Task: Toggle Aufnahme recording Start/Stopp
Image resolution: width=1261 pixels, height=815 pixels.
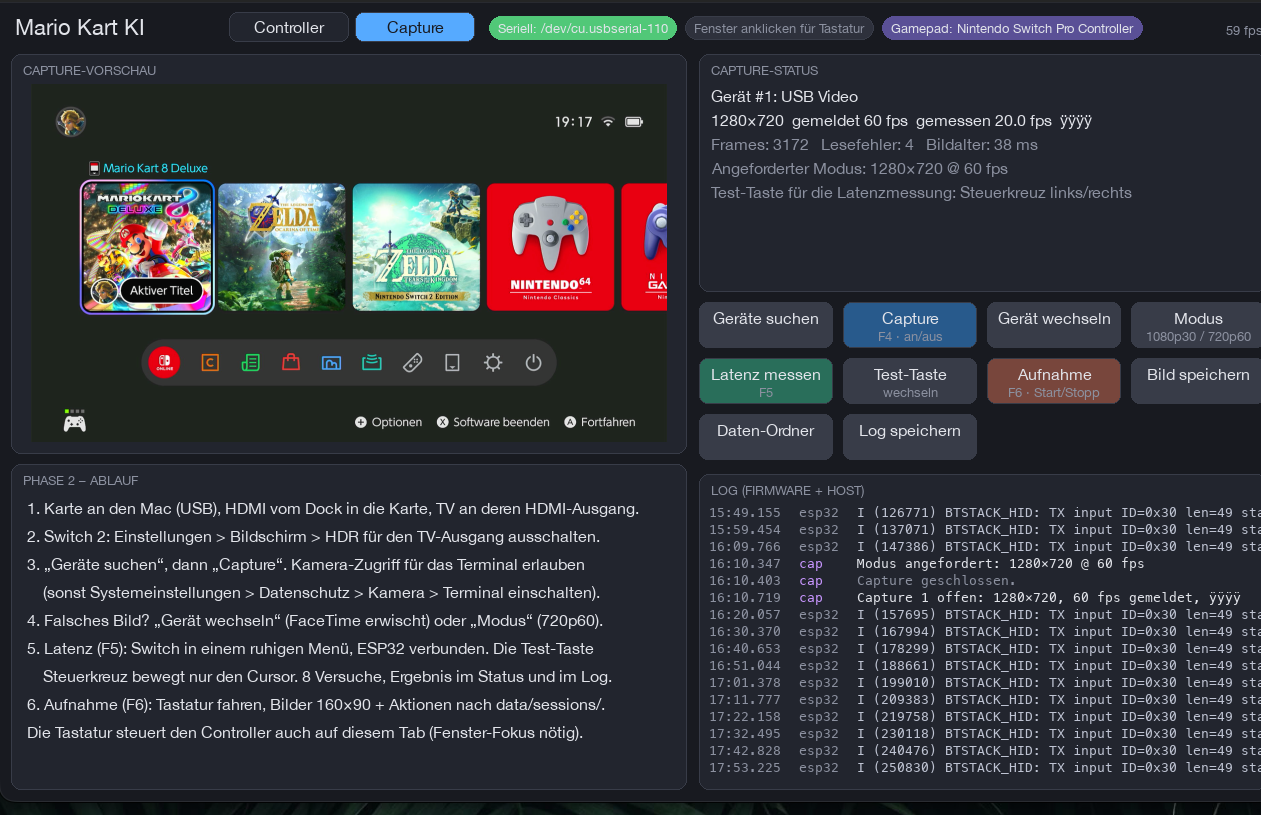Action: [1054, 382]
